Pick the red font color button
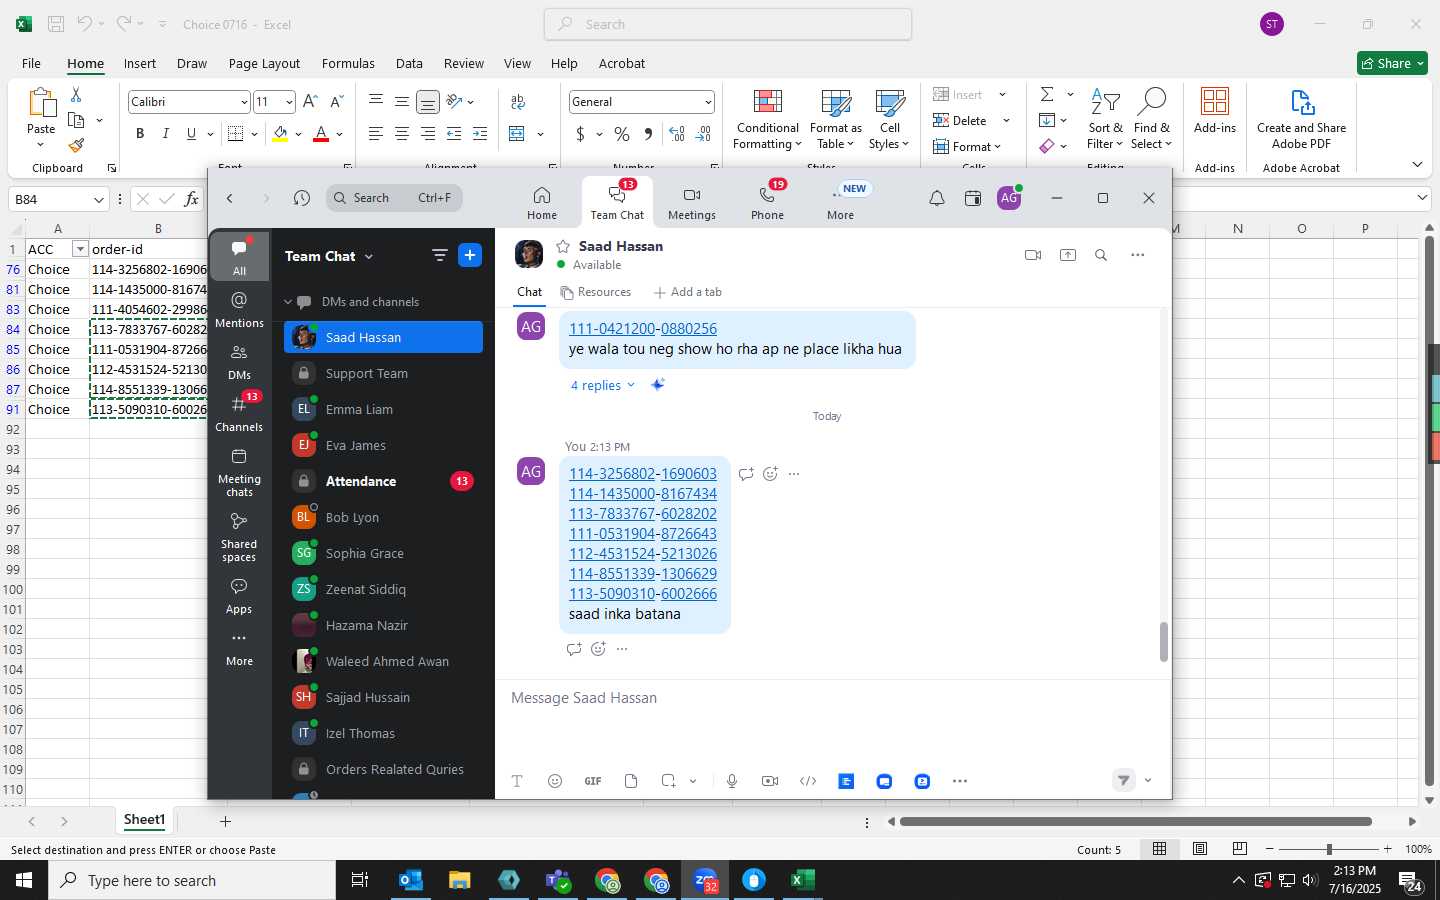 tap(321, 133)
